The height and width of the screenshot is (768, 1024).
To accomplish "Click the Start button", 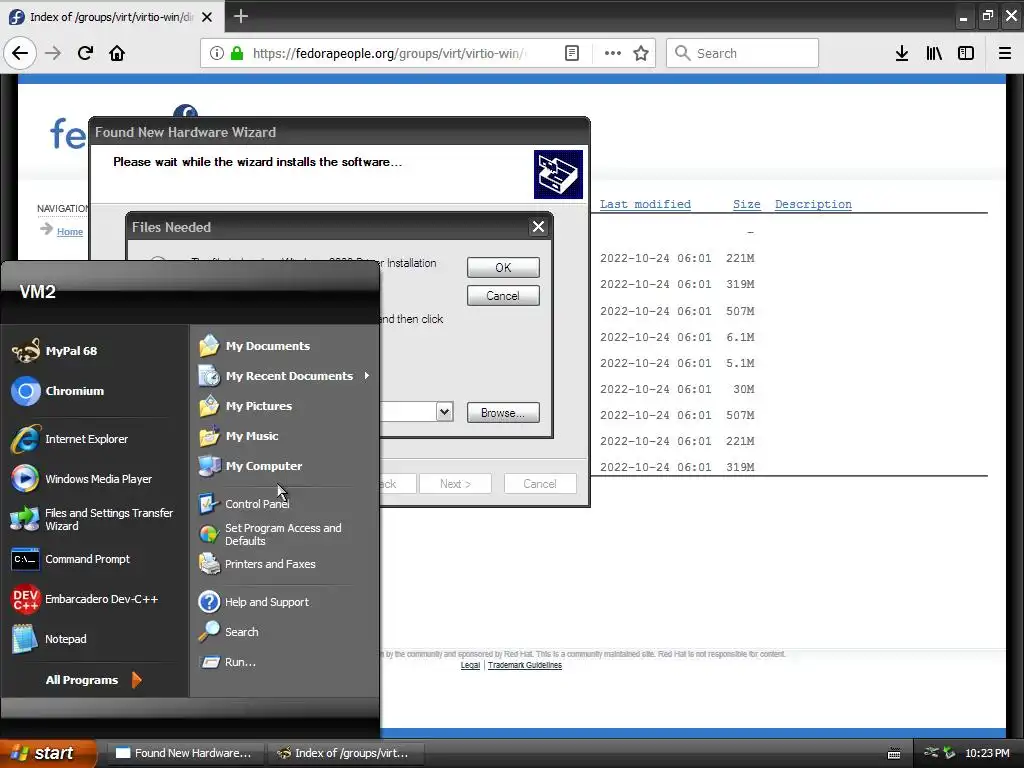I will coord(48,753).
